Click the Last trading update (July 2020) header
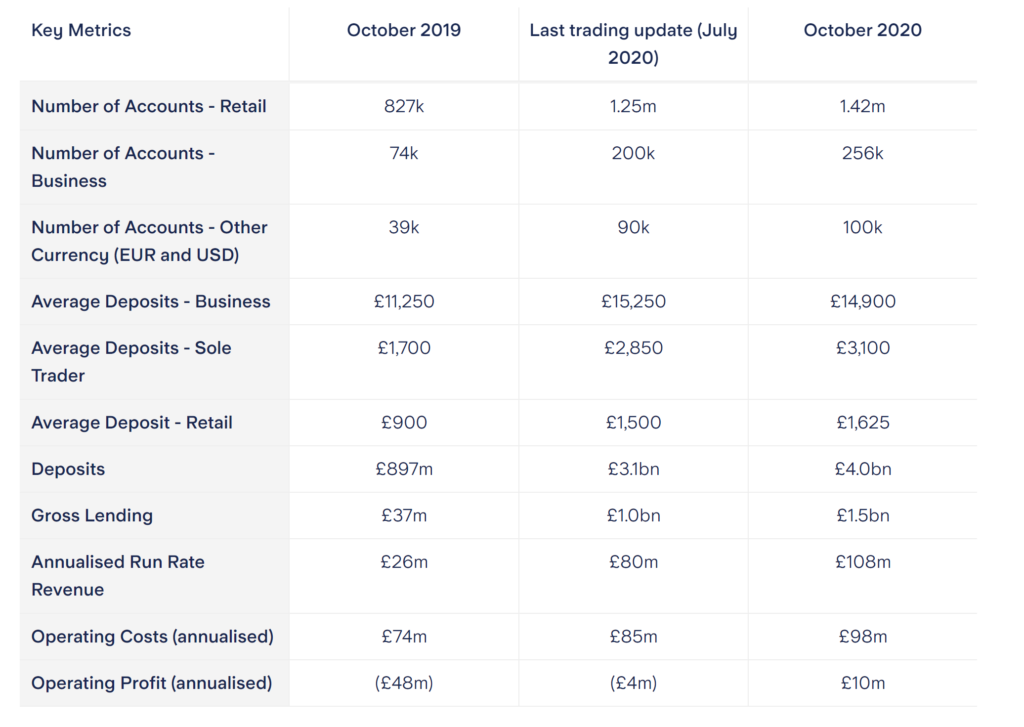Viewport: 1024px width, 727px height. pyautogui.click(x=633, y=44)
